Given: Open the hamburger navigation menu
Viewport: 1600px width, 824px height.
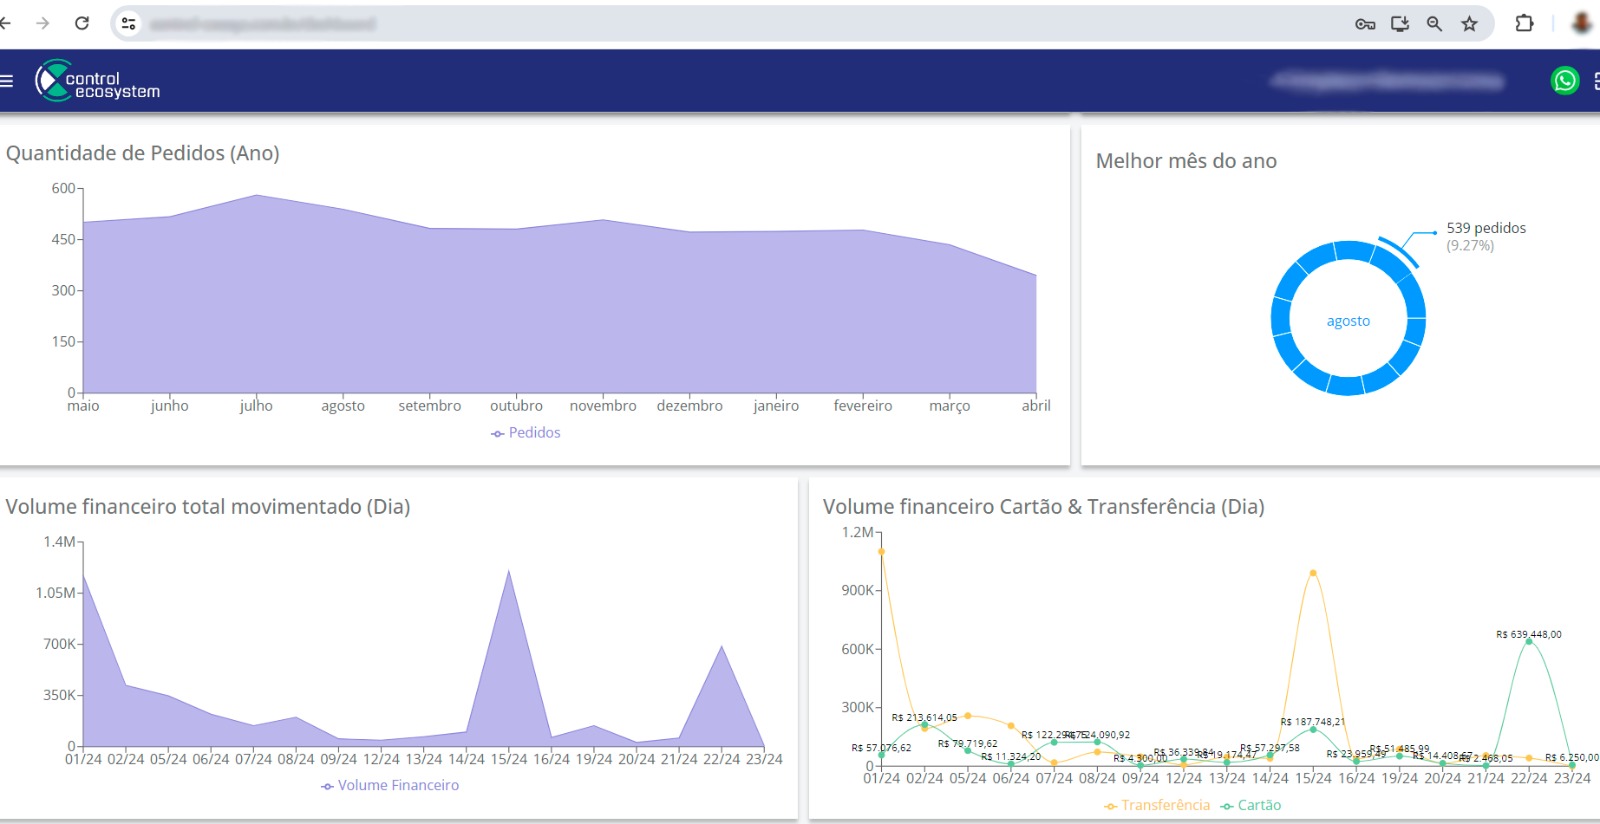Looking at the screenshot, I should (x=6, y=81).
